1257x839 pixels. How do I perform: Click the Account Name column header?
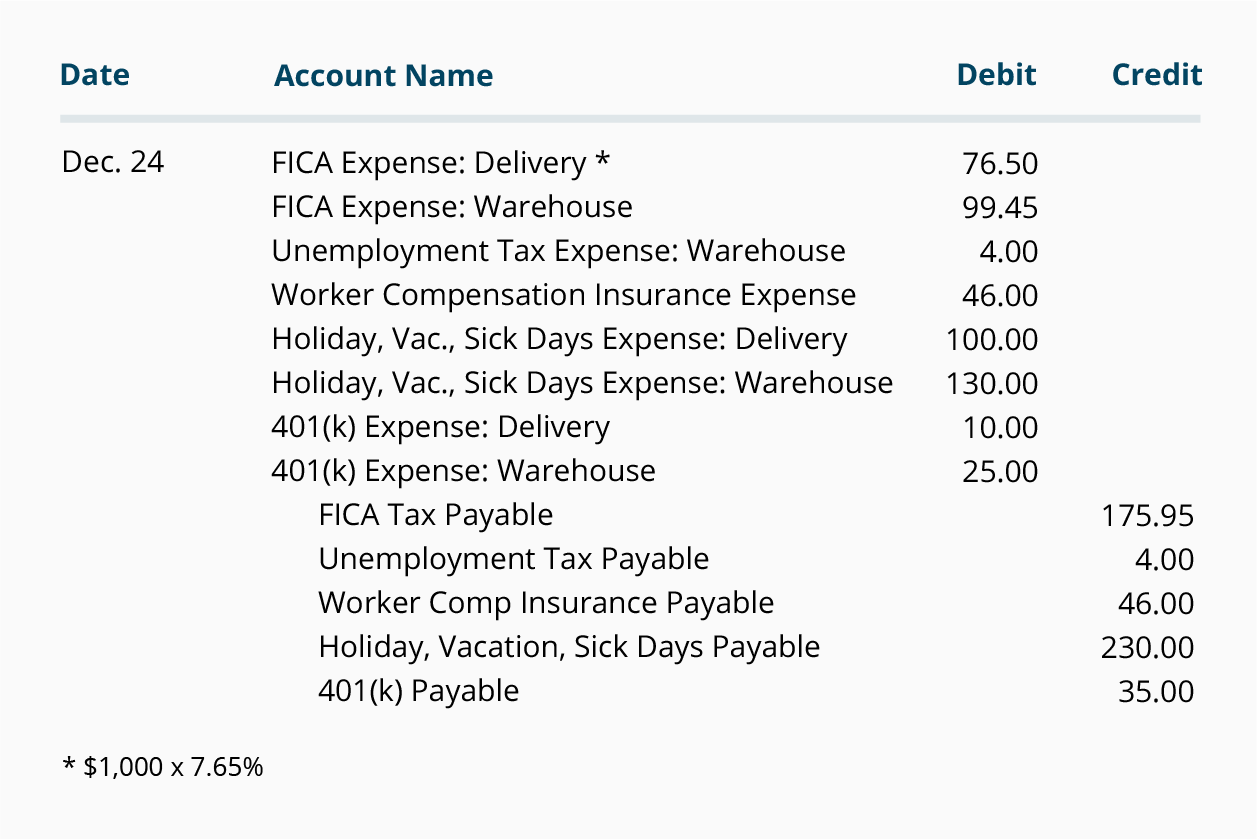pos(383,76)
